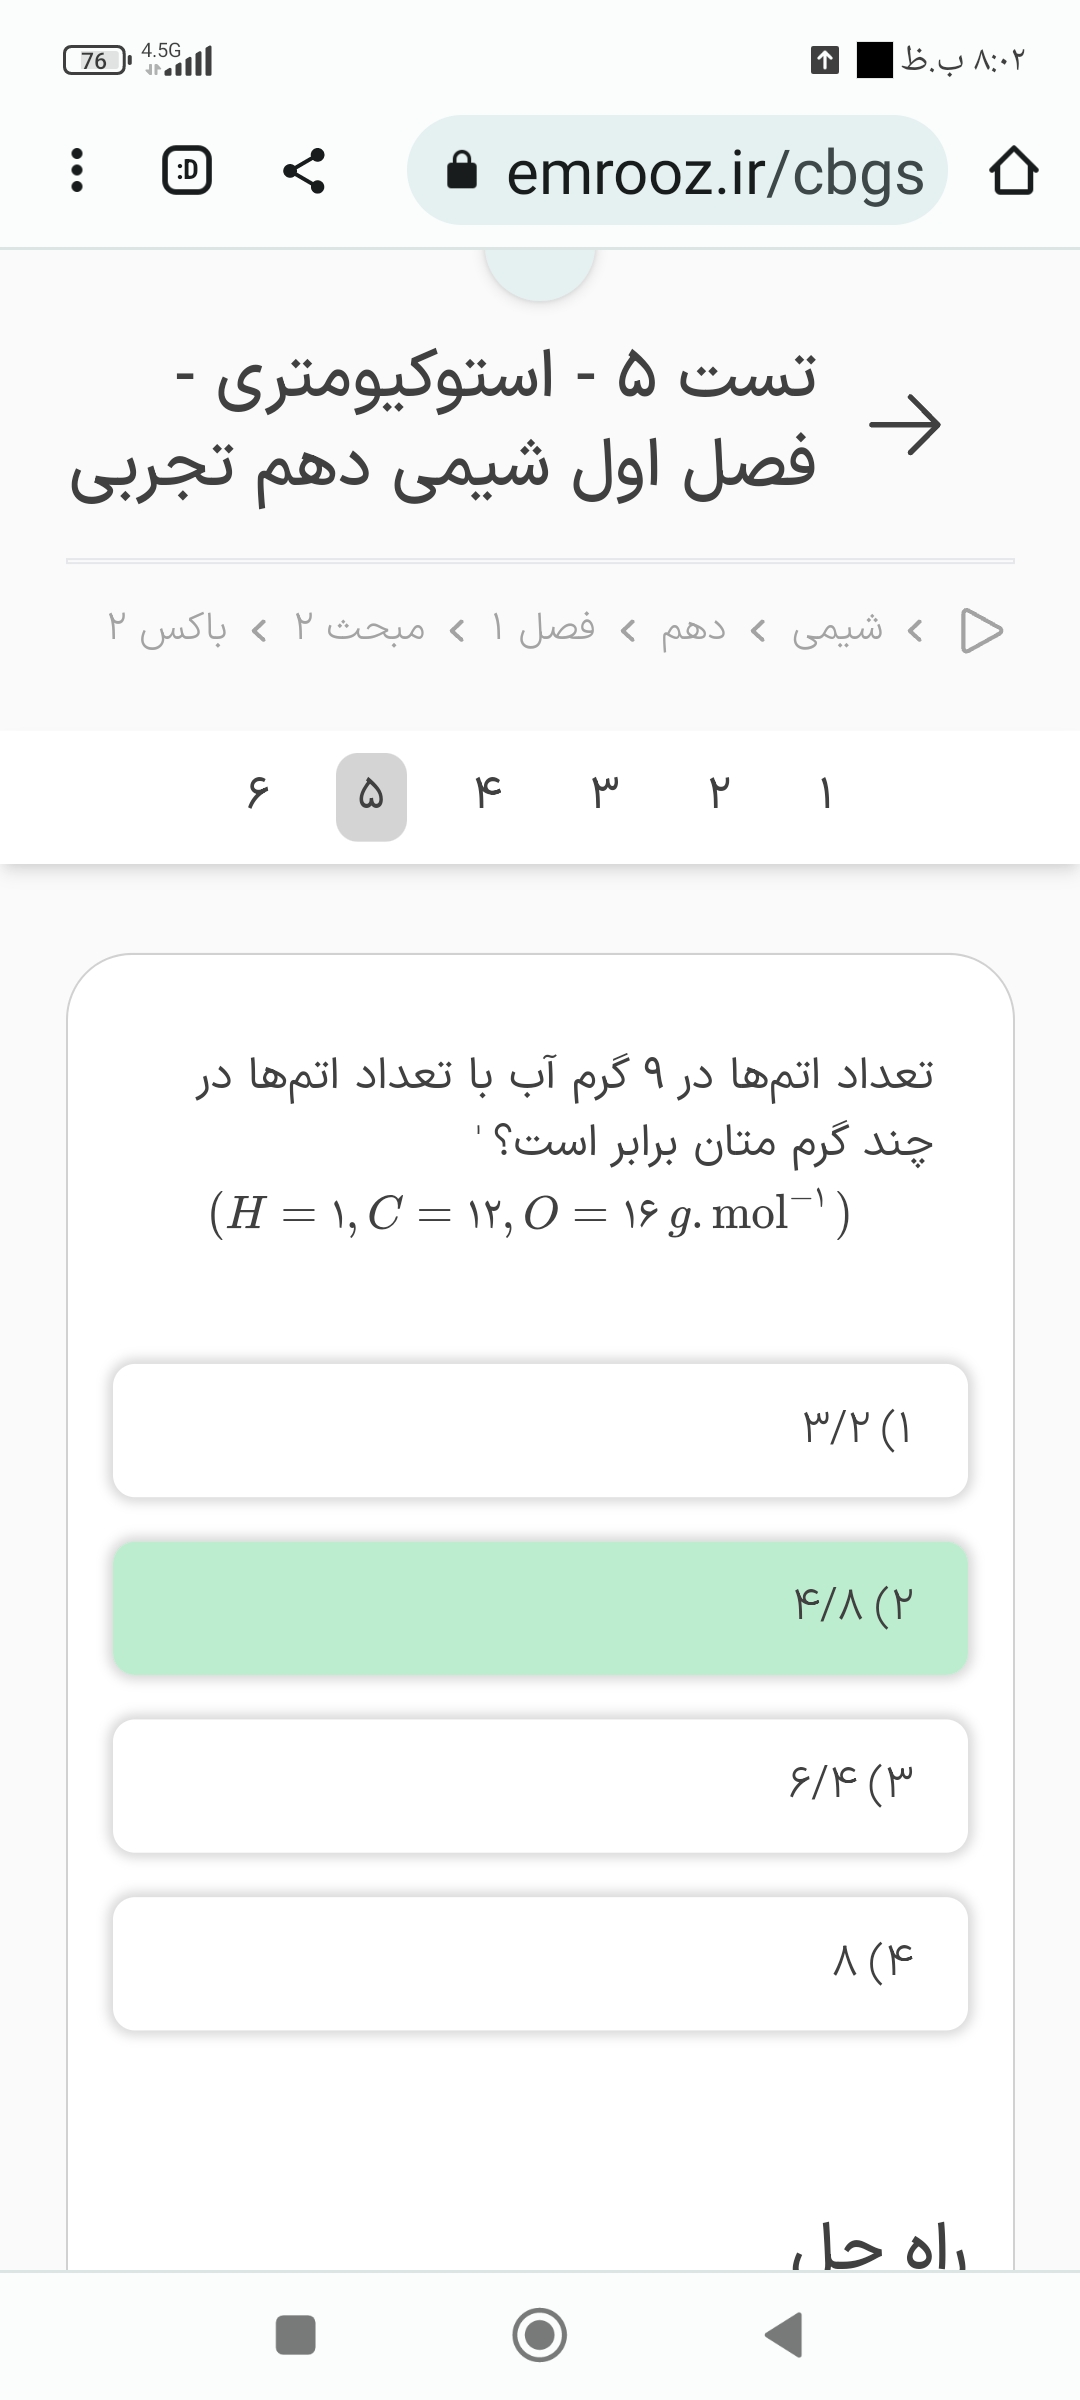
Task: Click the breadcrumb triangle play icon
Action: 980,630
